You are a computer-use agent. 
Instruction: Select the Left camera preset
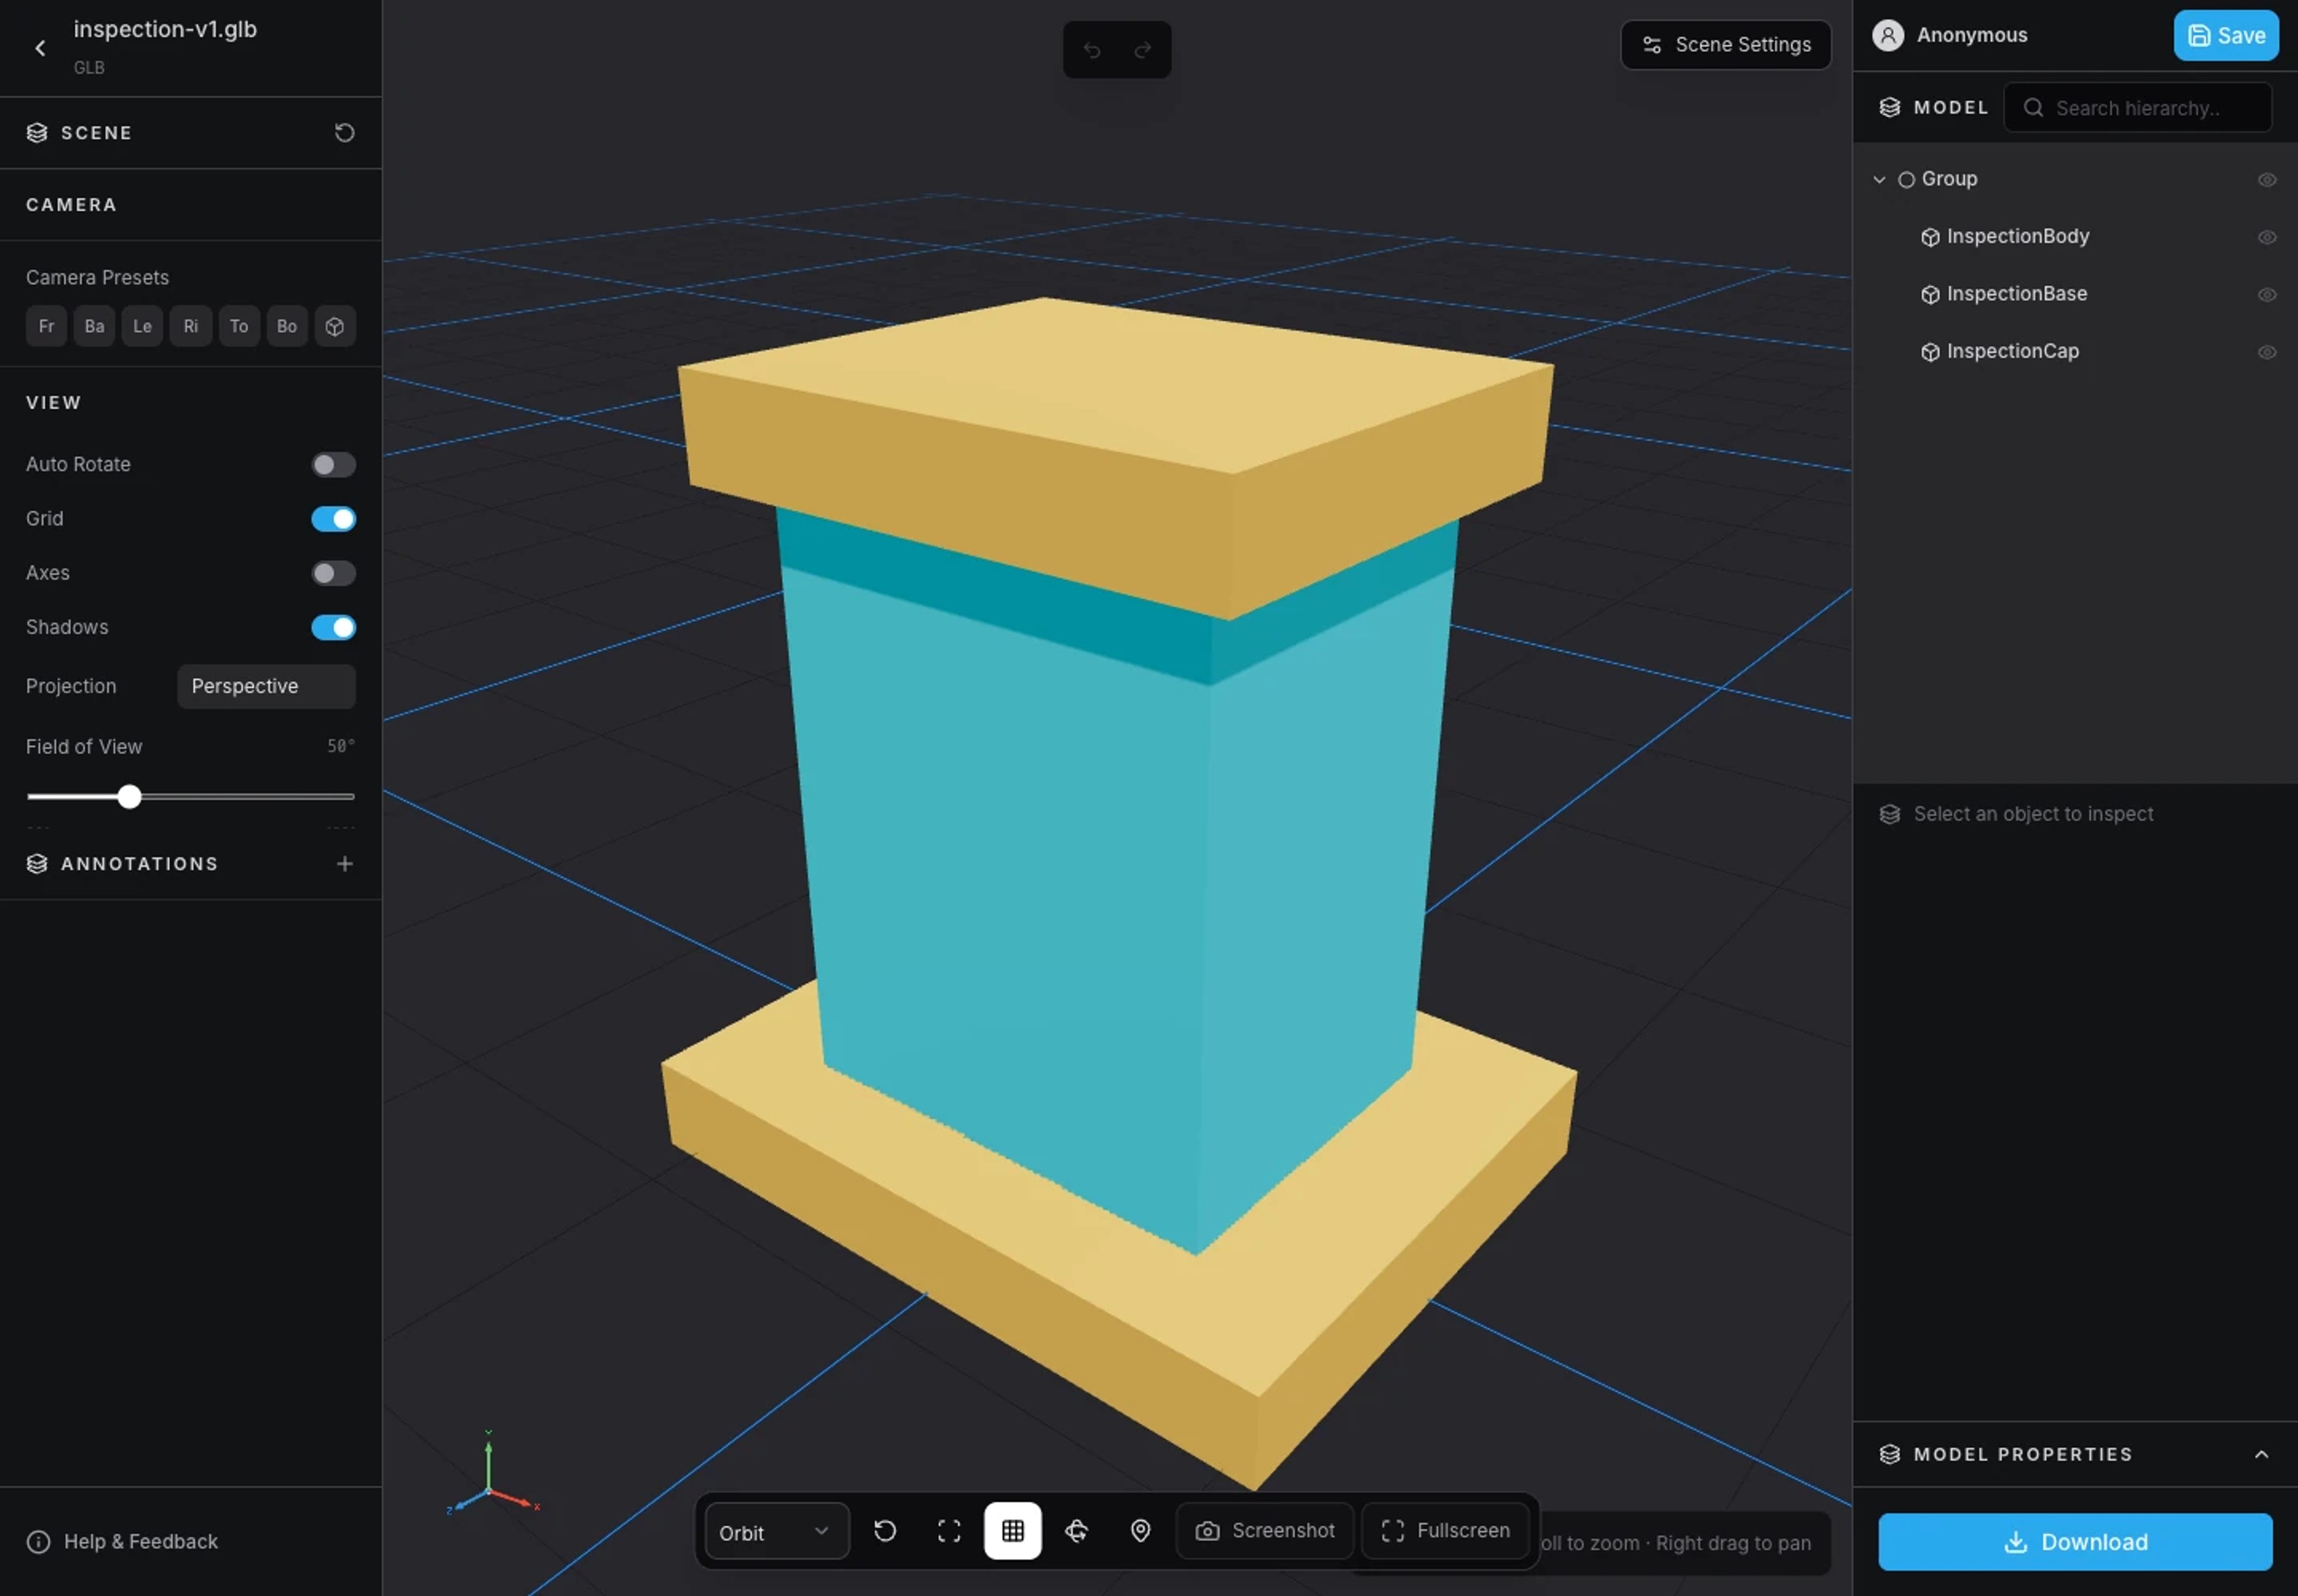142,326
